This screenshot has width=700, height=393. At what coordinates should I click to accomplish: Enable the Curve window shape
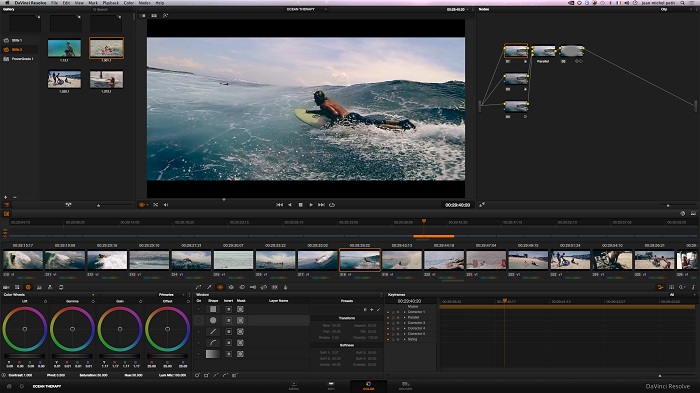point(213,343)
